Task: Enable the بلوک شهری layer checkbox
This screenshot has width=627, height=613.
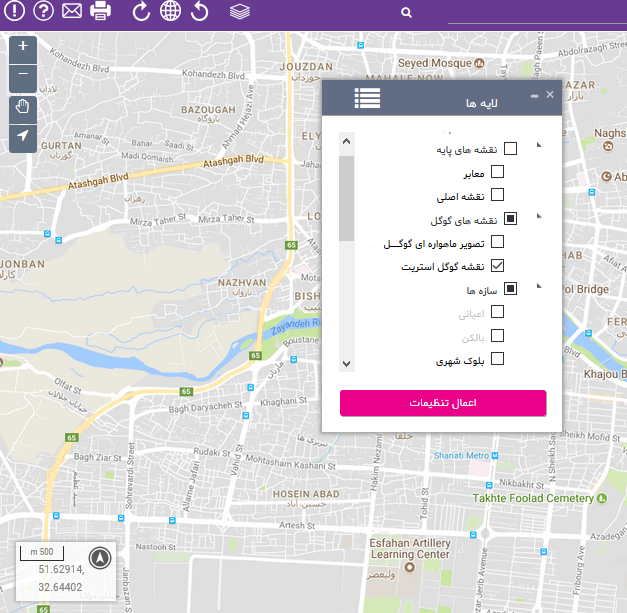Action: click(497, 359)
